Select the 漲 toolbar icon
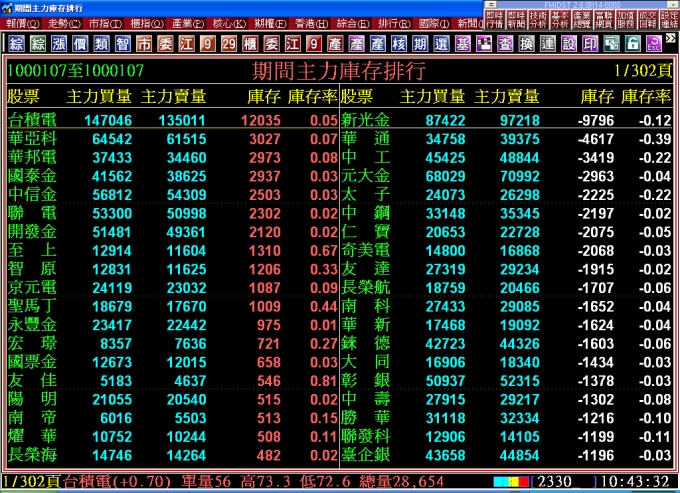 pos(59,44)
